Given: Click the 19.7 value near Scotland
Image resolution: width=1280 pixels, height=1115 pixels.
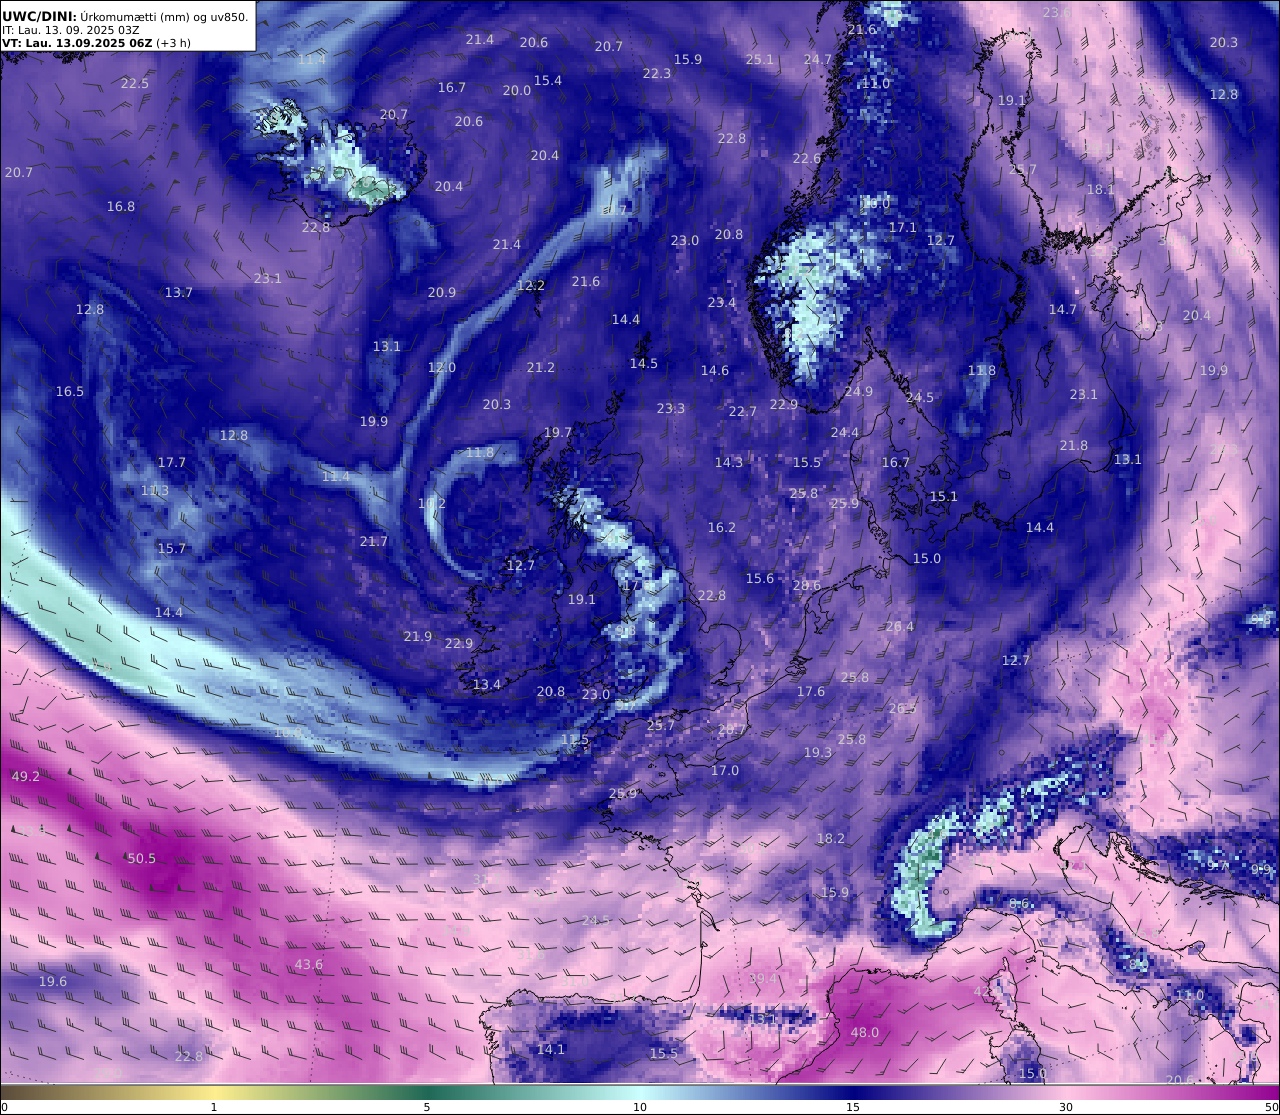Looking at the screenshot, I should (558, 432).
